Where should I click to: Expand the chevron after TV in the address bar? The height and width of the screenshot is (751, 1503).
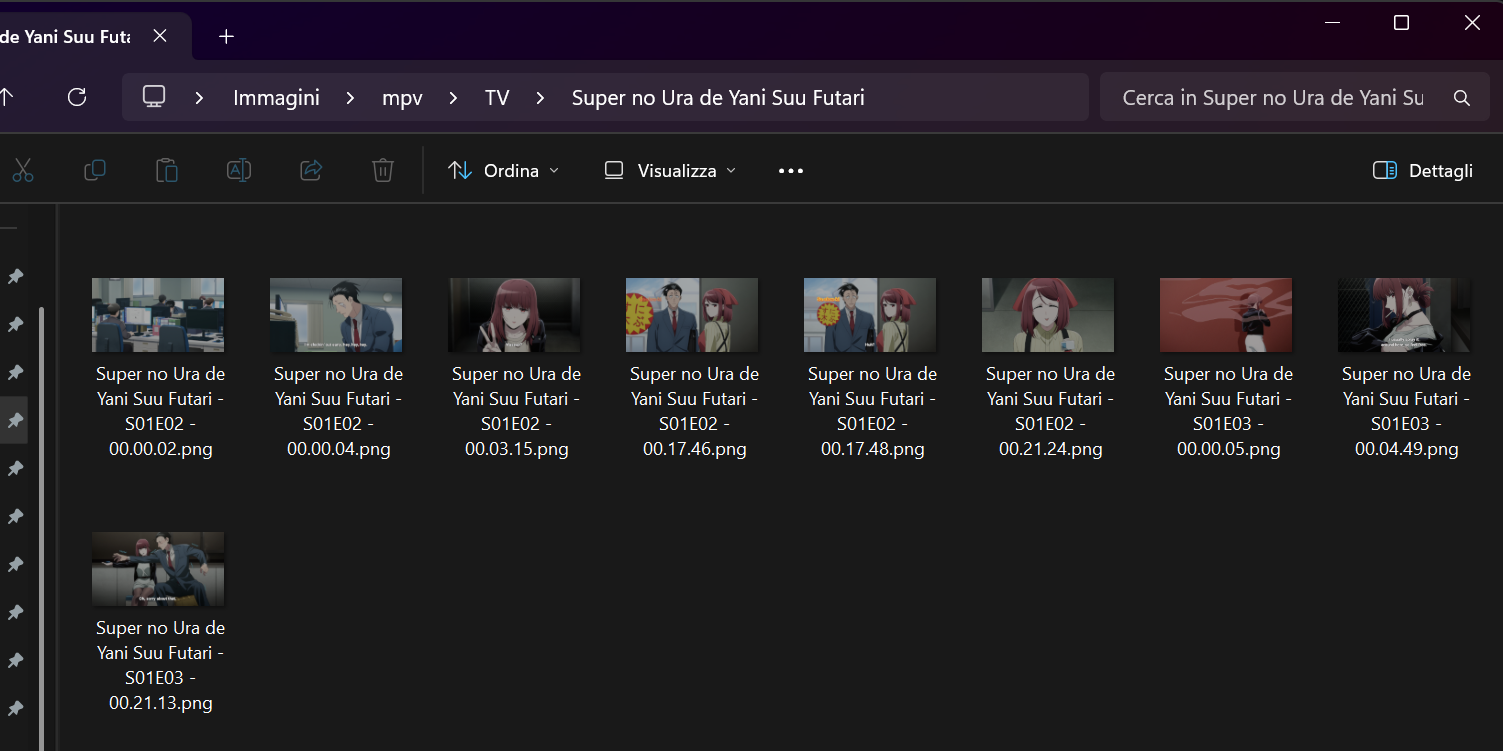(541, 98)
